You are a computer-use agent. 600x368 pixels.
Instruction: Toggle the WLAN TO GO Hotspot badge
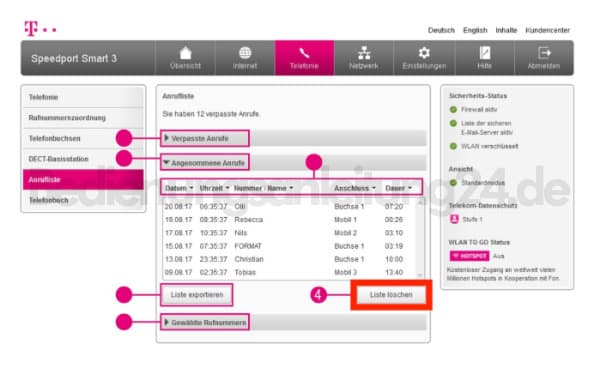coord(469,256)
